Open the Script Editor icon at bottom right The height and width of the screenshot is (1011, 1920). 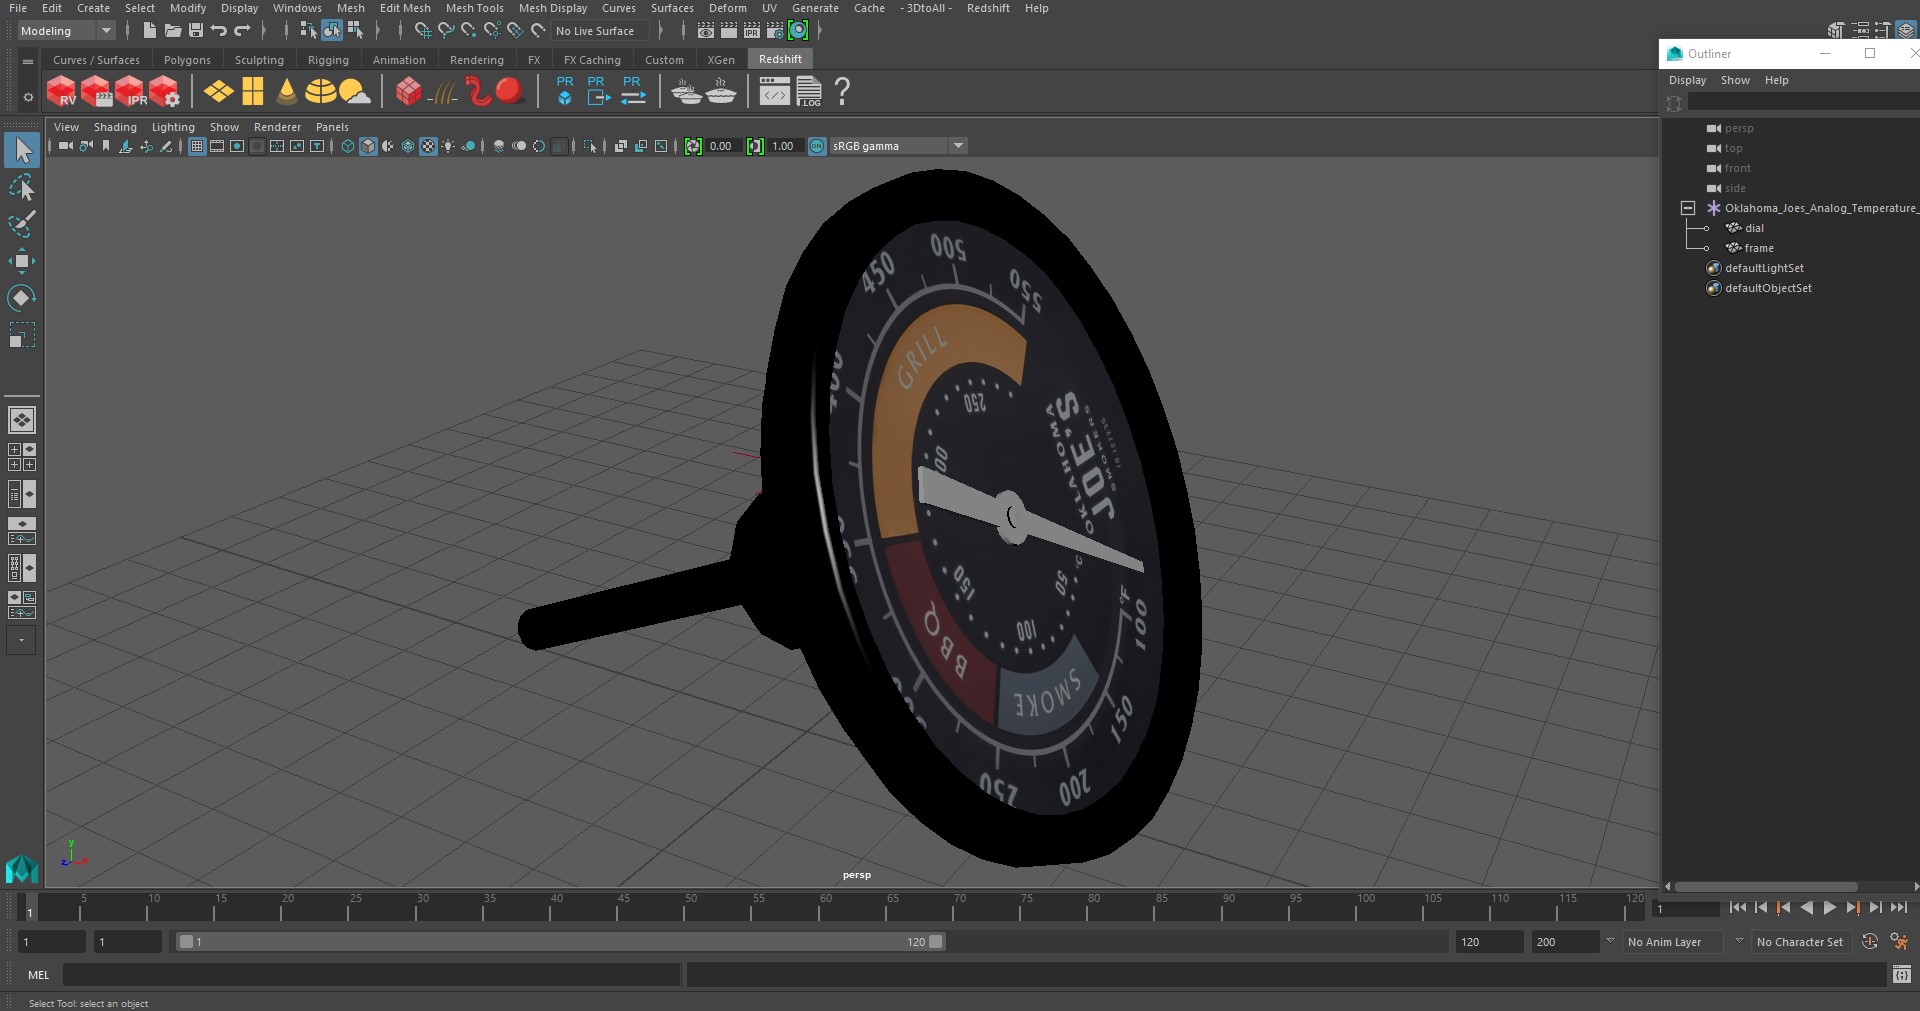pyautogui.click(x=1902, y=974)
